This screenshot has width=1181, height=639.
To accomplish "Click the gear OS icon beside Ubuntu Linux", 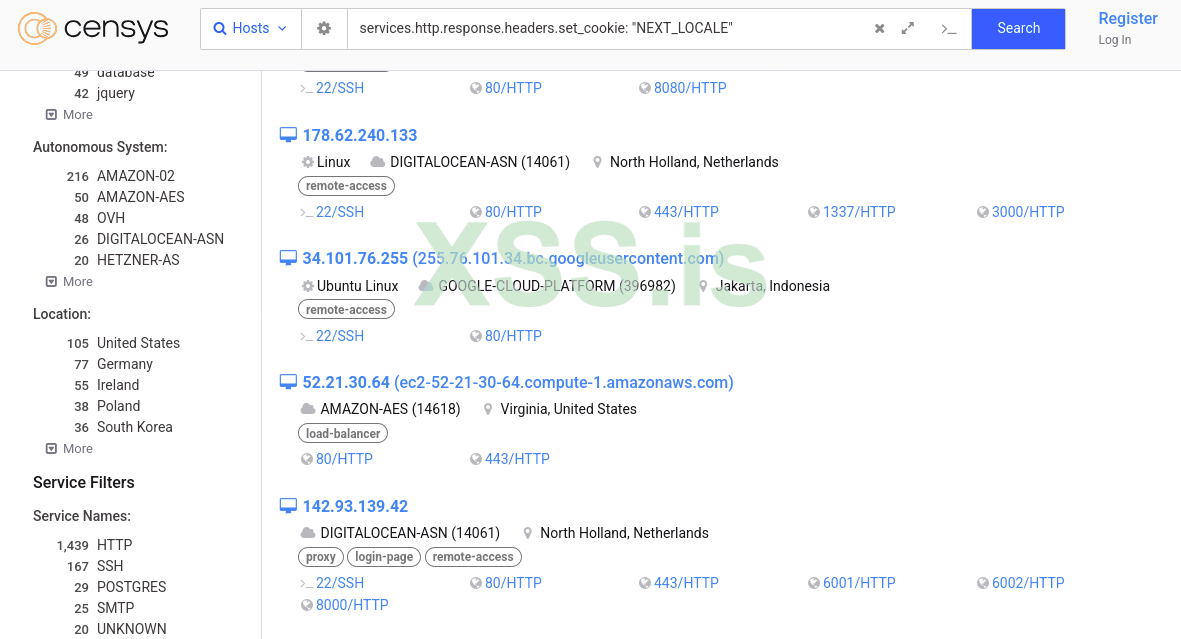I will tap(307, 286).
